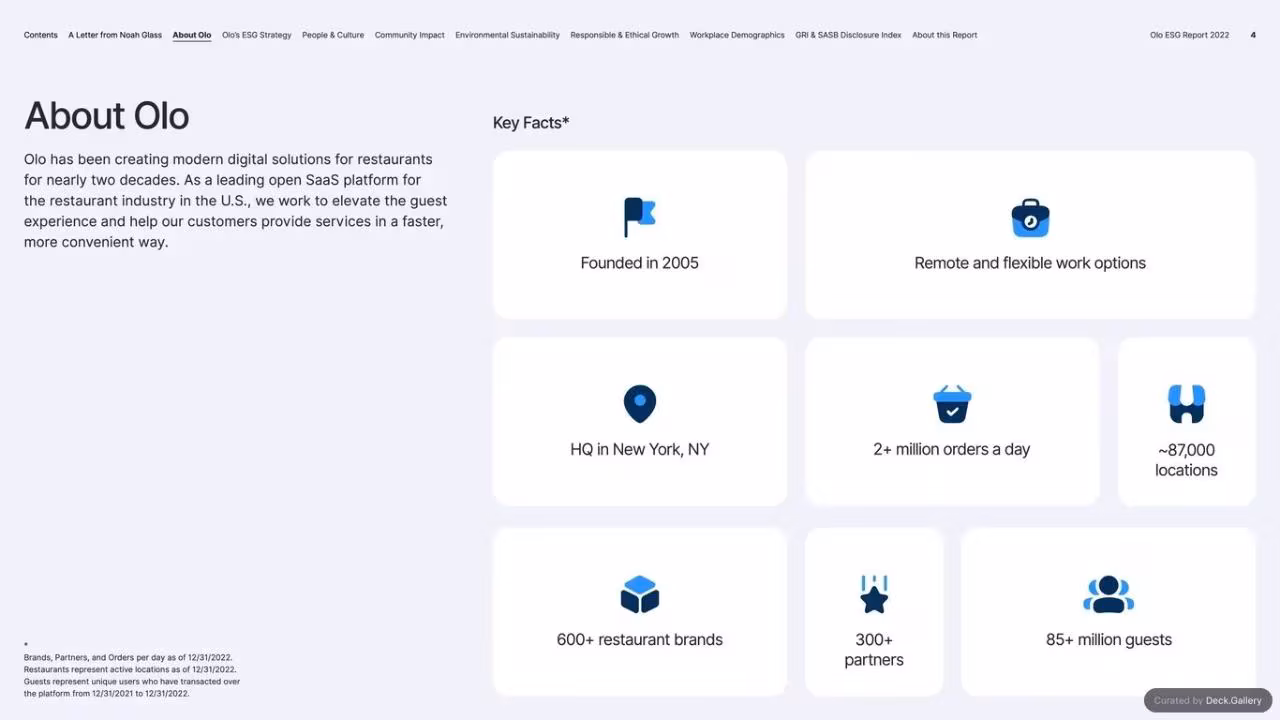This screenshot has height=720, width=1280.
Task: Click HQ in New York, NY text
Action: (640, 449)
